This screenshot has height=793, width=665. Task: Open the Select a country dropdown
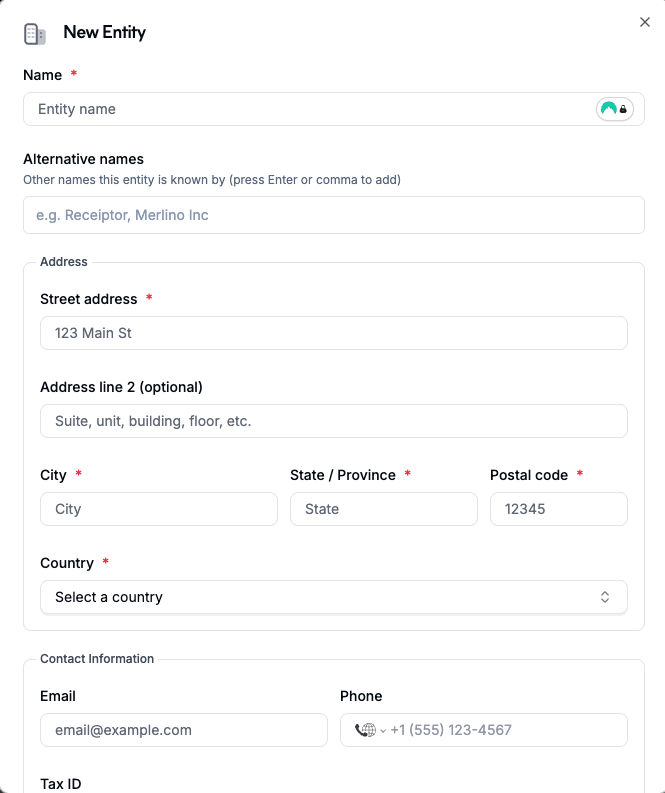pyautogui.click(x=333, y=597)
